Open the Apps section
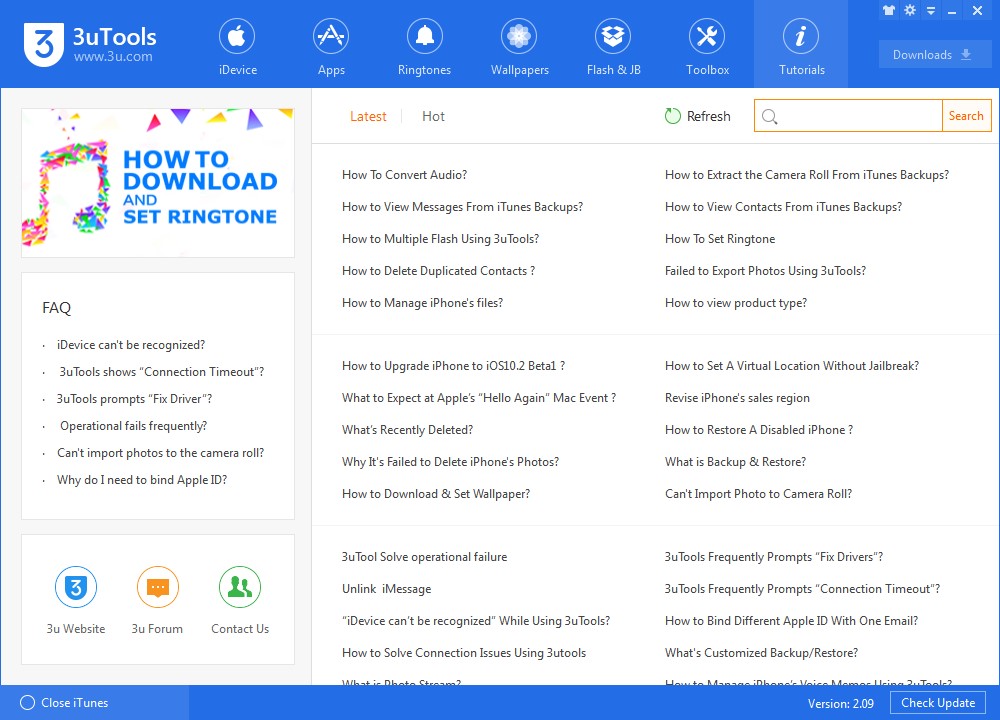This screenshot has height=720, width=1000. [331, 46]
